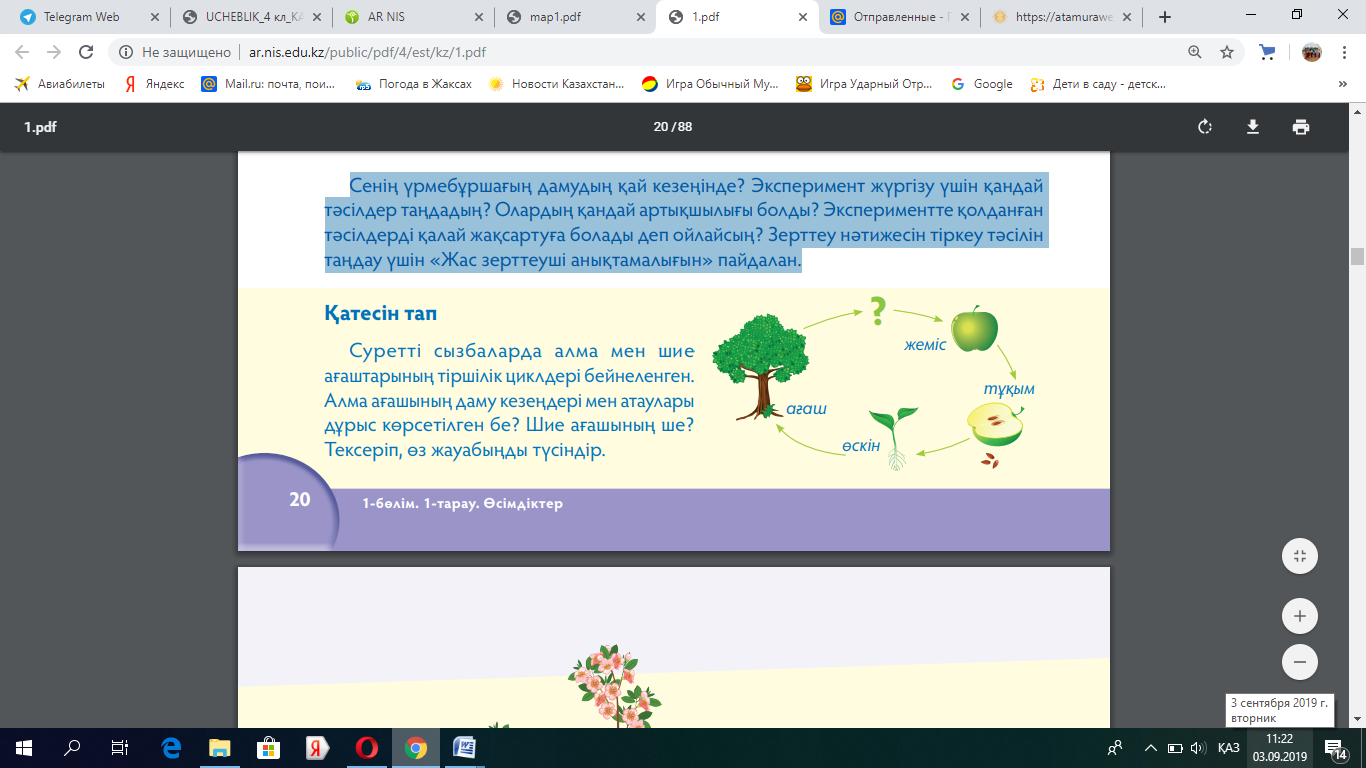The image size is (1366, 768).
Task: Open the Chrome three-dot menu
Action: (1343, 52)
